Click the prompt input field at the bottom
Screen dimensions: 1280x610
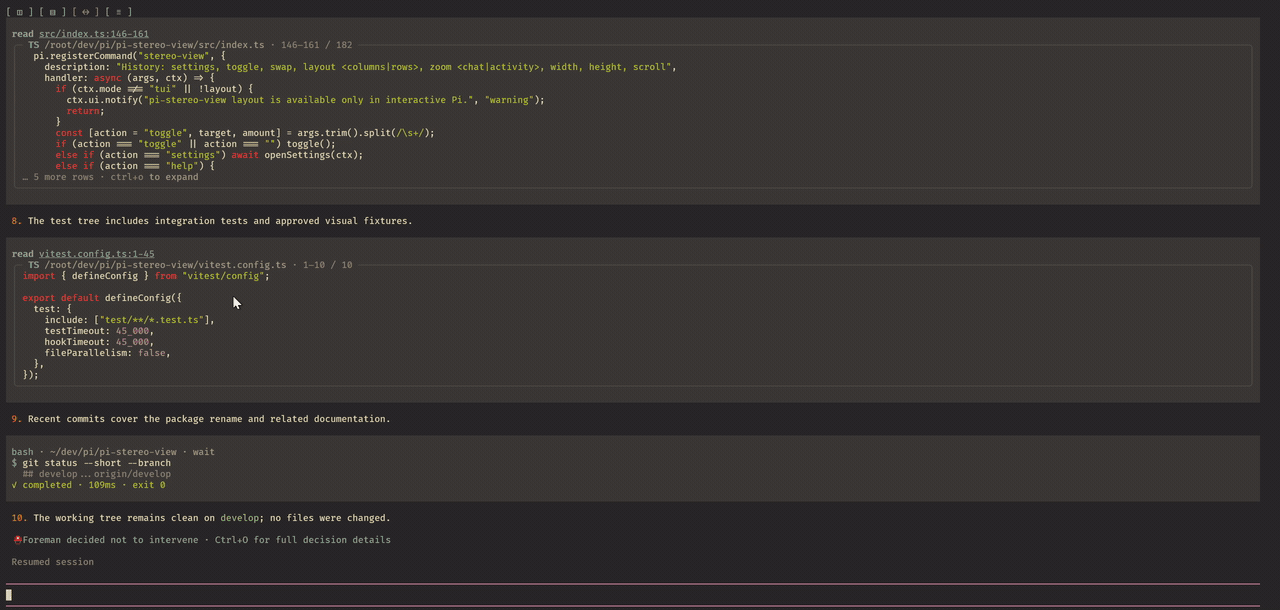tap(632, 595)
